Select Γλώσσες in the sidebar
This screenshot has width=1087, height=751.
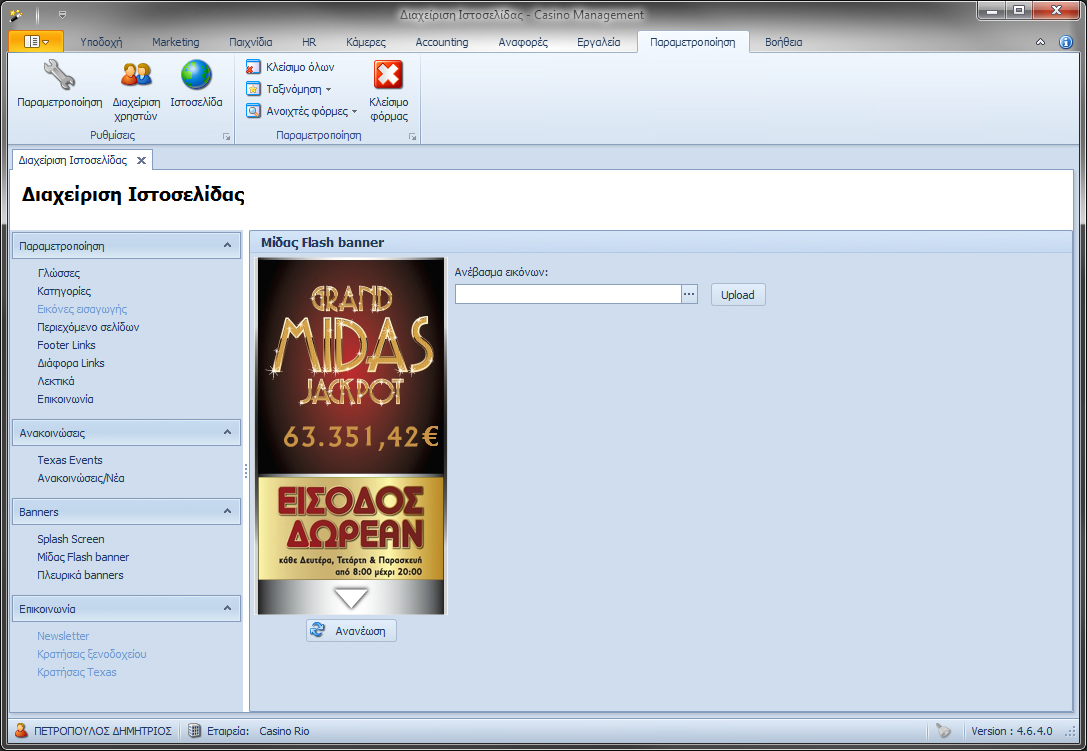(59, 273)
